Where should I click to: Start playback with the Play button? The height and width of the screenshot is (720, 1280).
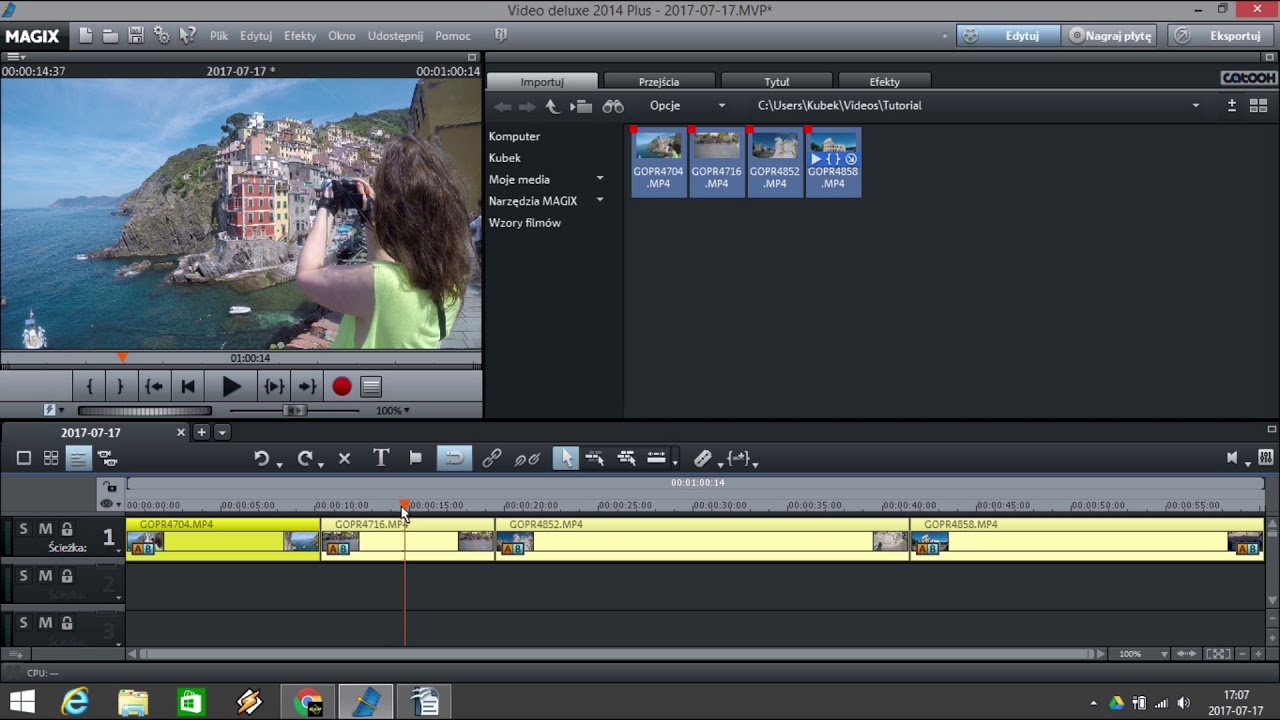pos(231,387)
